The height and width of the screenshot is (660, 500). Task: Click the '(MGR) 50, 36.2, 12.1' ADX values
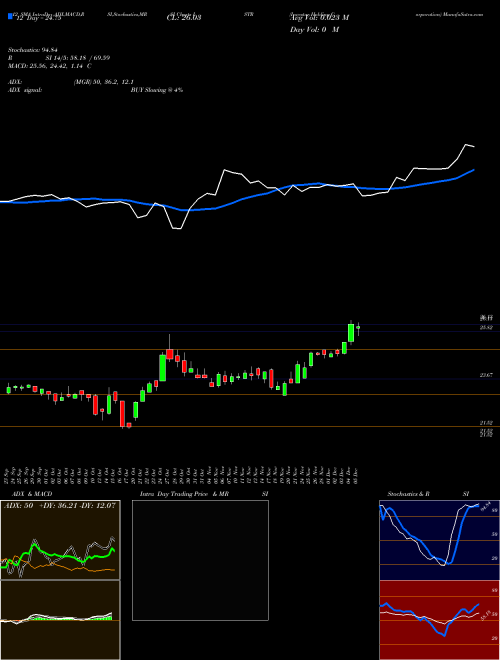(x=104, y=82)
